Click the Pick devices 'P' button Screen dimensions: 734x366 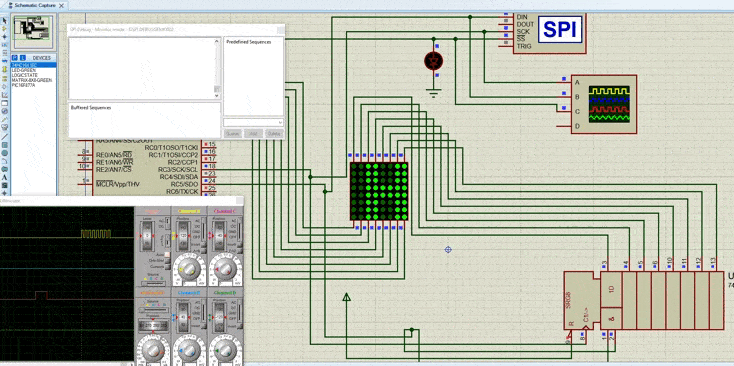[15, 58]
